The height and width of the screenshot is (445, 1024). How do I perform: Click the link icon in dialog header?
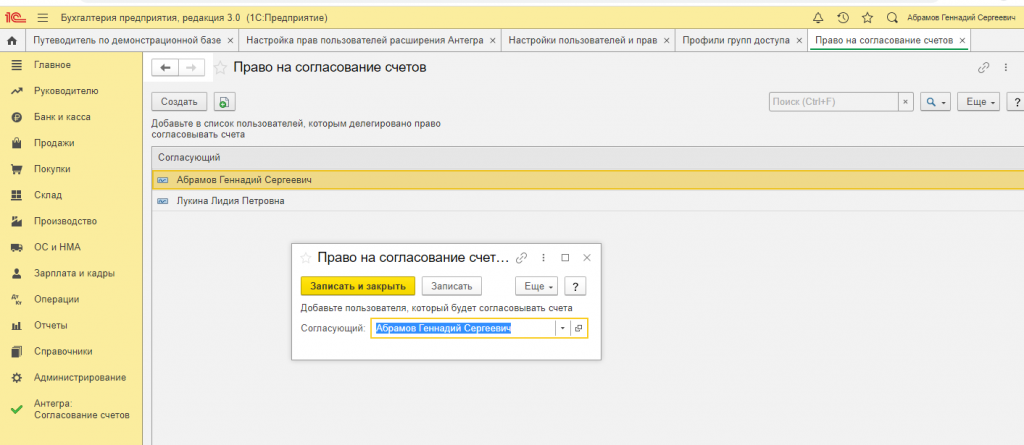521,258
